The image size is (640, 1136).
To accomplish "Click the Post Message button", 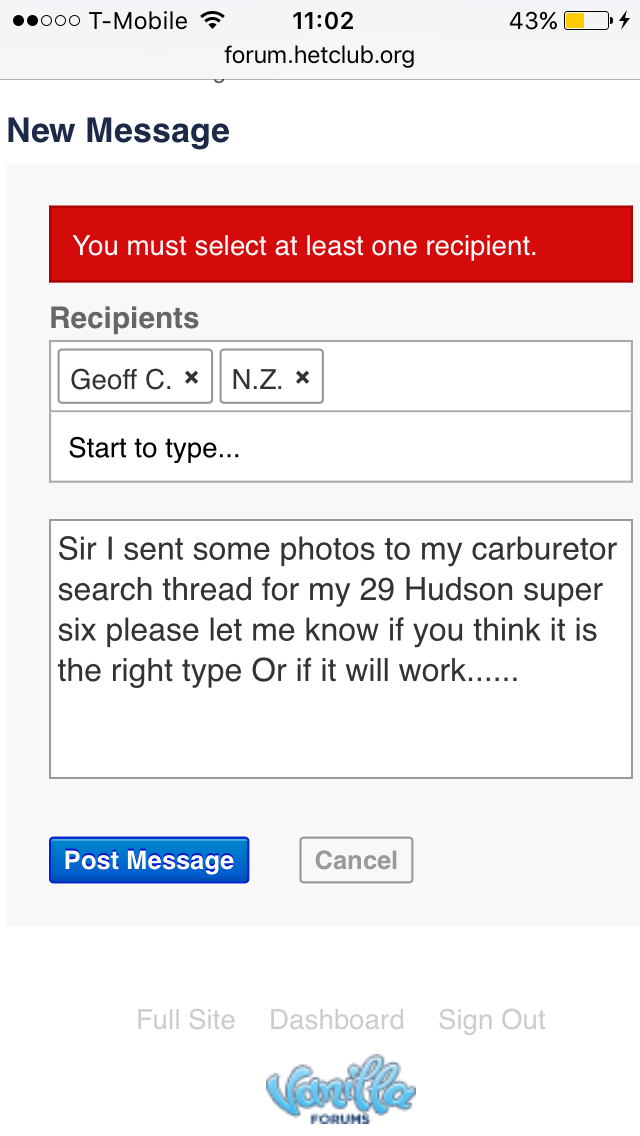I will 149,860.
